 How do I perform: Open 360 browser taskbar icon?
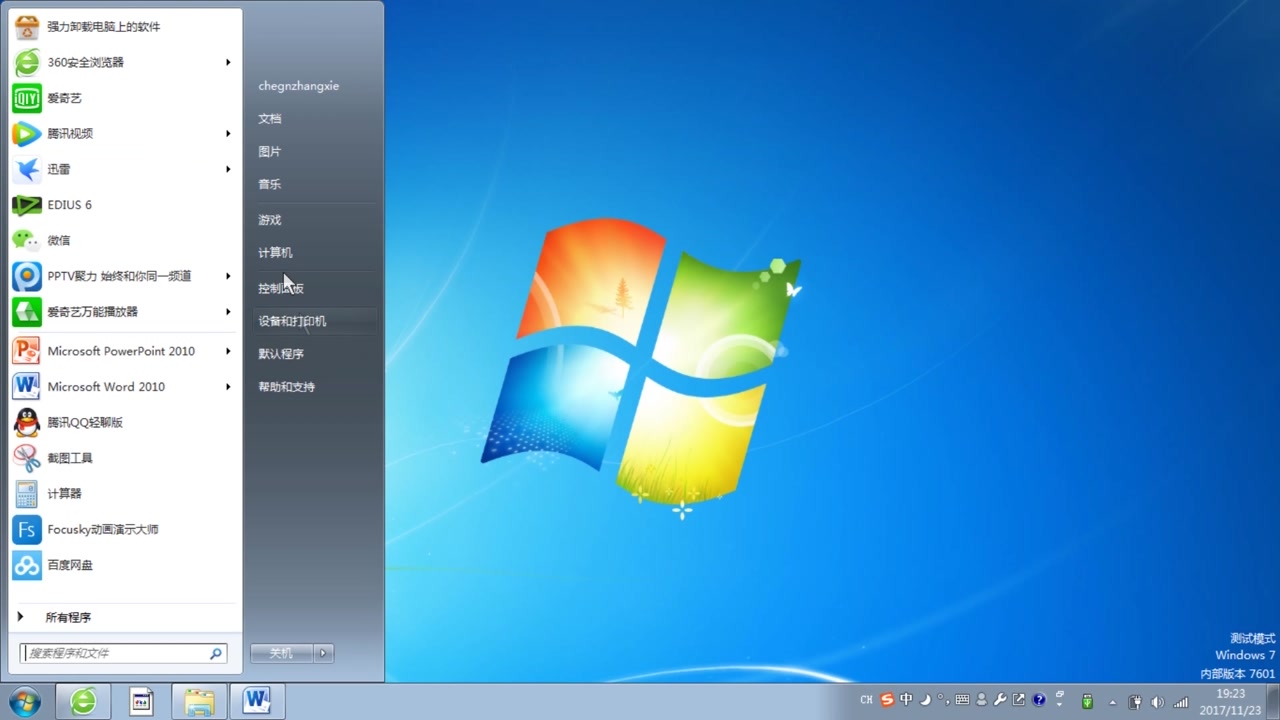83,701
